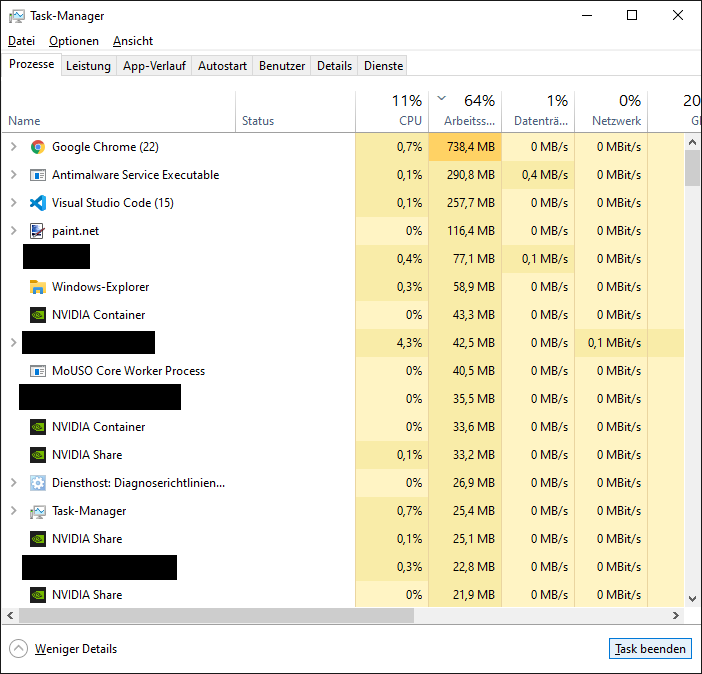Sort by the CPU column header
Image resolution: width=702 pixels, height=674 pixels.
click(x=392, y=112)
